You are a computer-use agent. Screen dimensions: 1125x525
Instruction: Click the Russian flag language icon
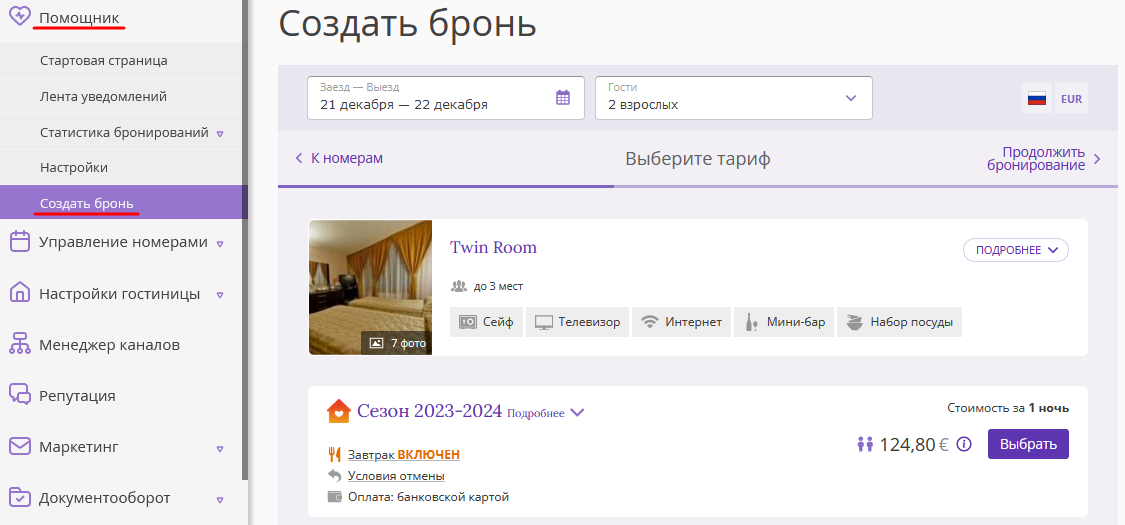(1037, 99)
